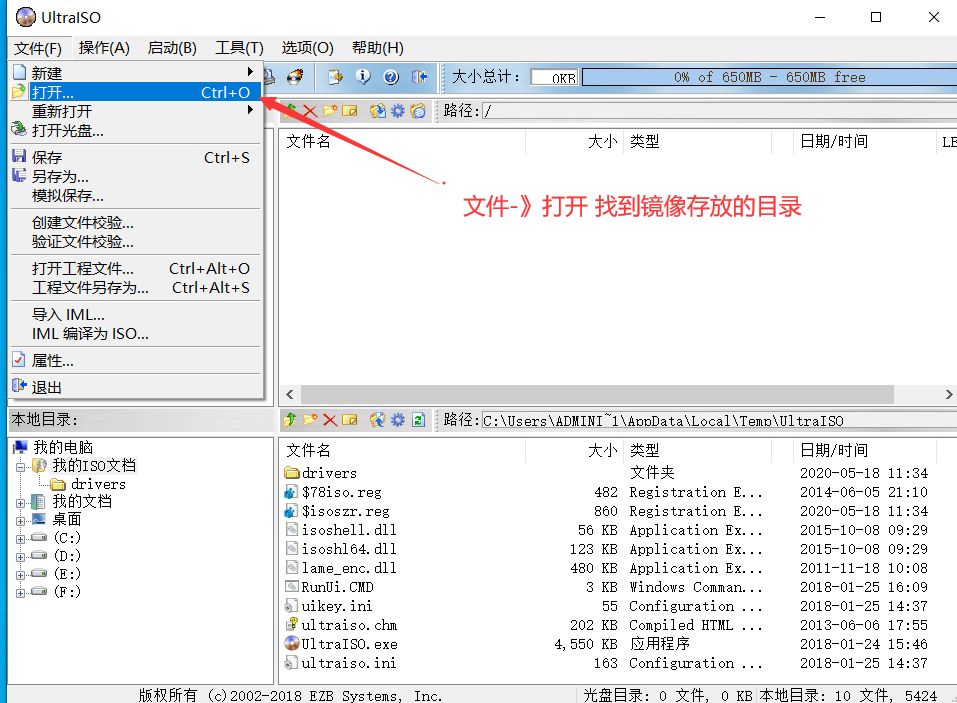Viewport: 957px width, 703px height.
Task: Click the compress/convert toolbar icon
Action: [335, 77]
